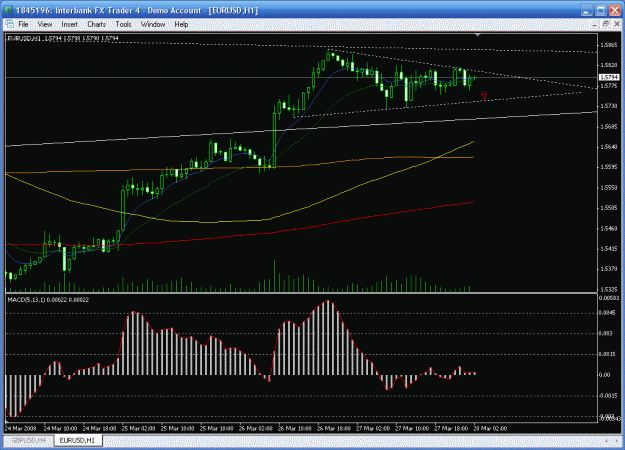625x450 pixels.
Task: Click the 28 Mar 02:00 time label
Action: tap(490, 429)
